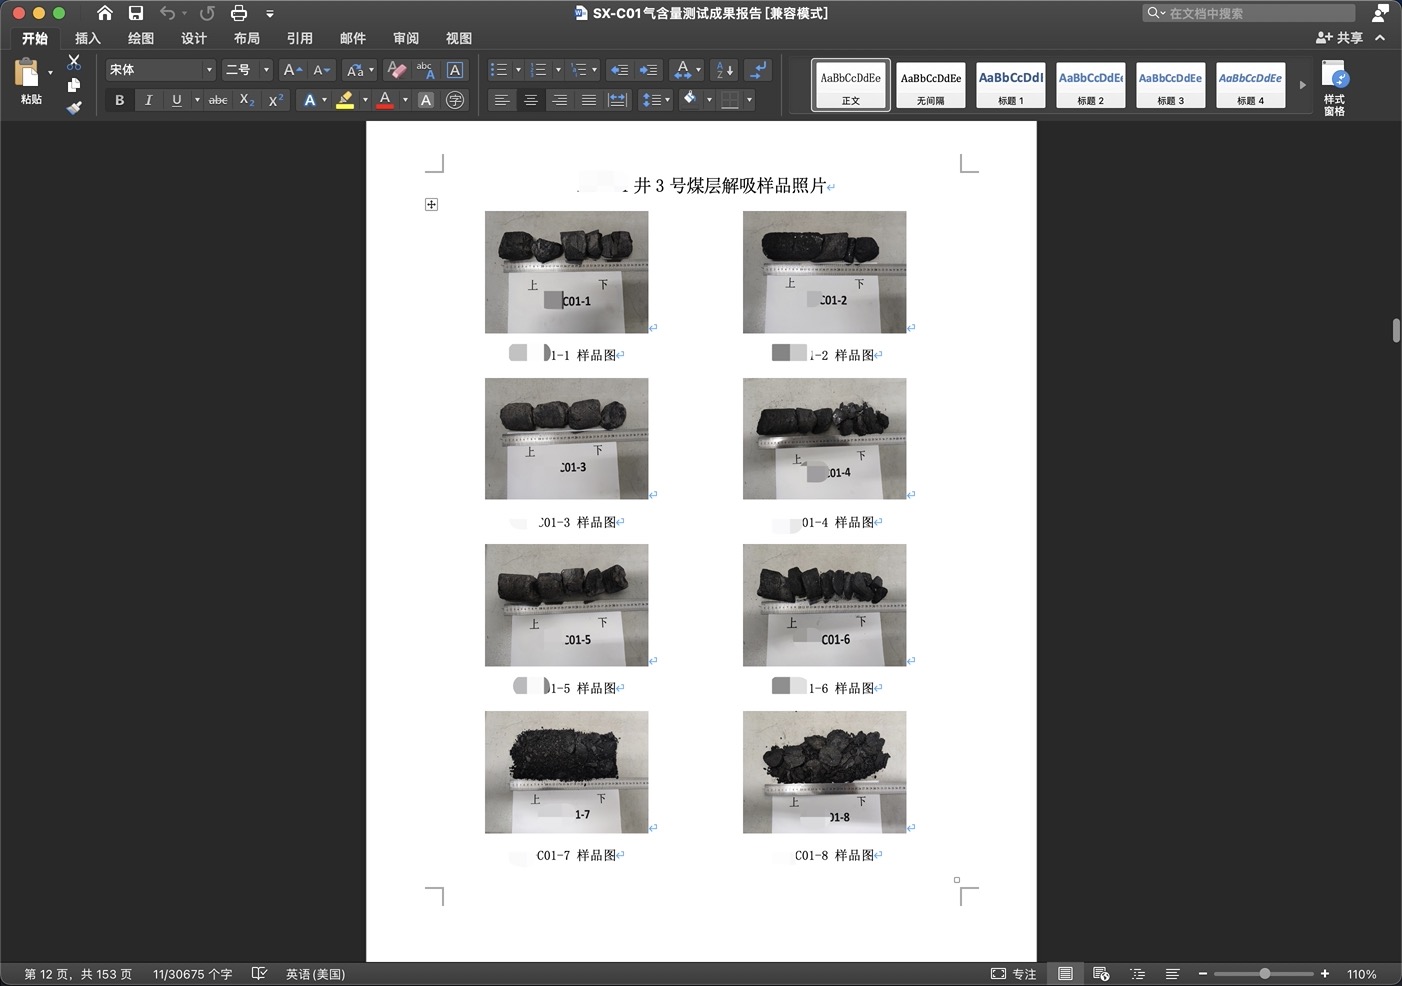Toggle Italic formatting

pyautogui.click(x=148, y=100)
